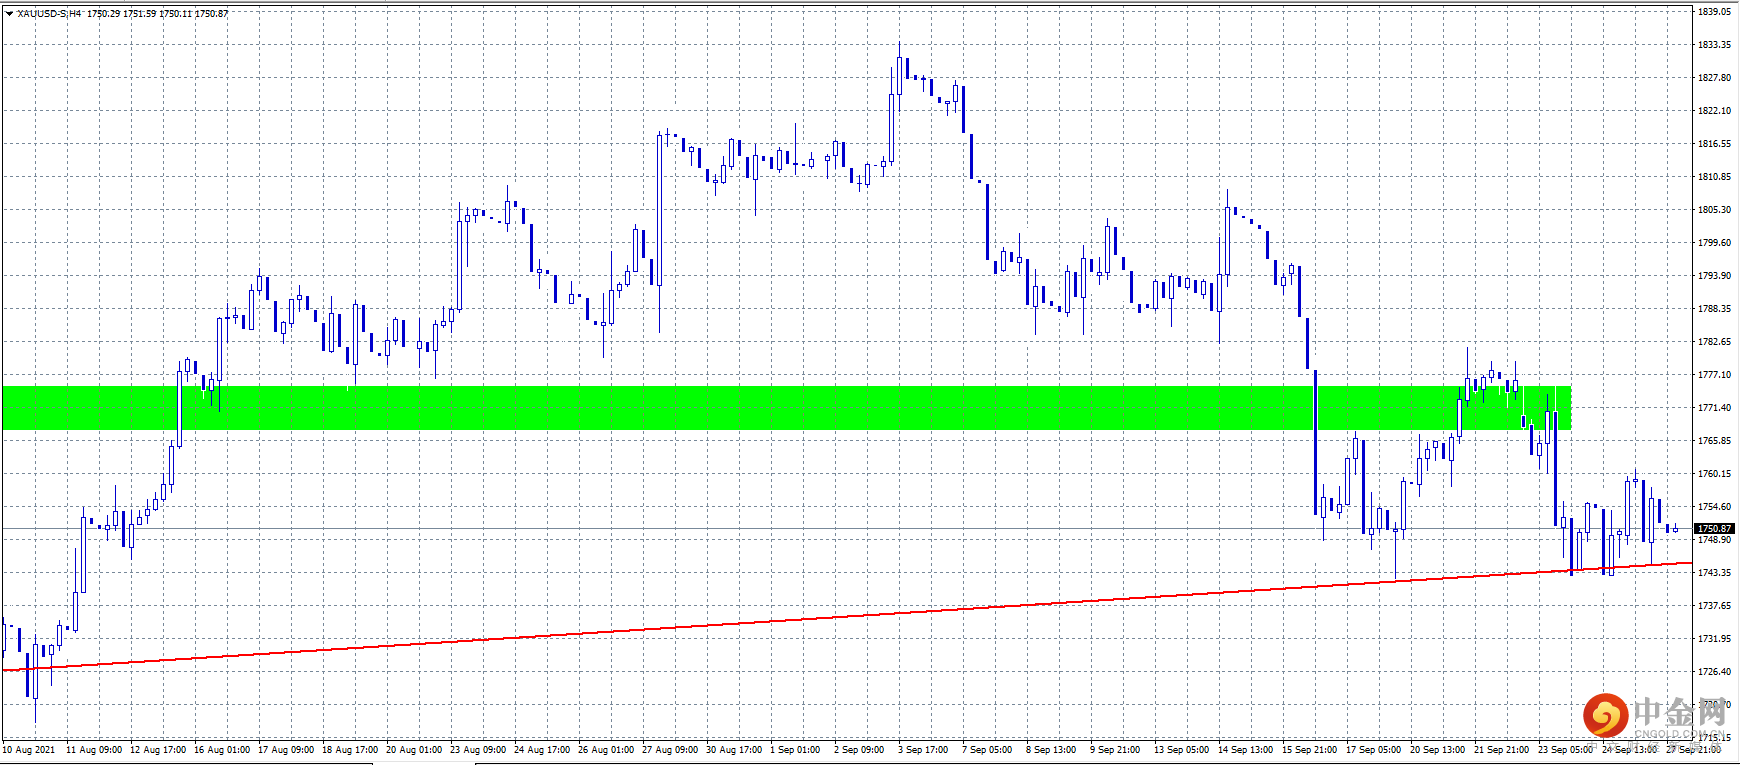This screenshot has width=1740, height=765.
Task: Click the 27 Aug 09:00 time label
Action: [670, 750]
